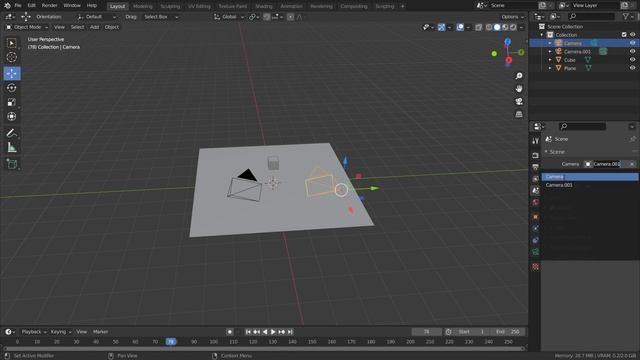The height and width of the screenshot is (360, 640).
Task: Switch to the Sculpting workspace tab
Action: pos(170,6)
